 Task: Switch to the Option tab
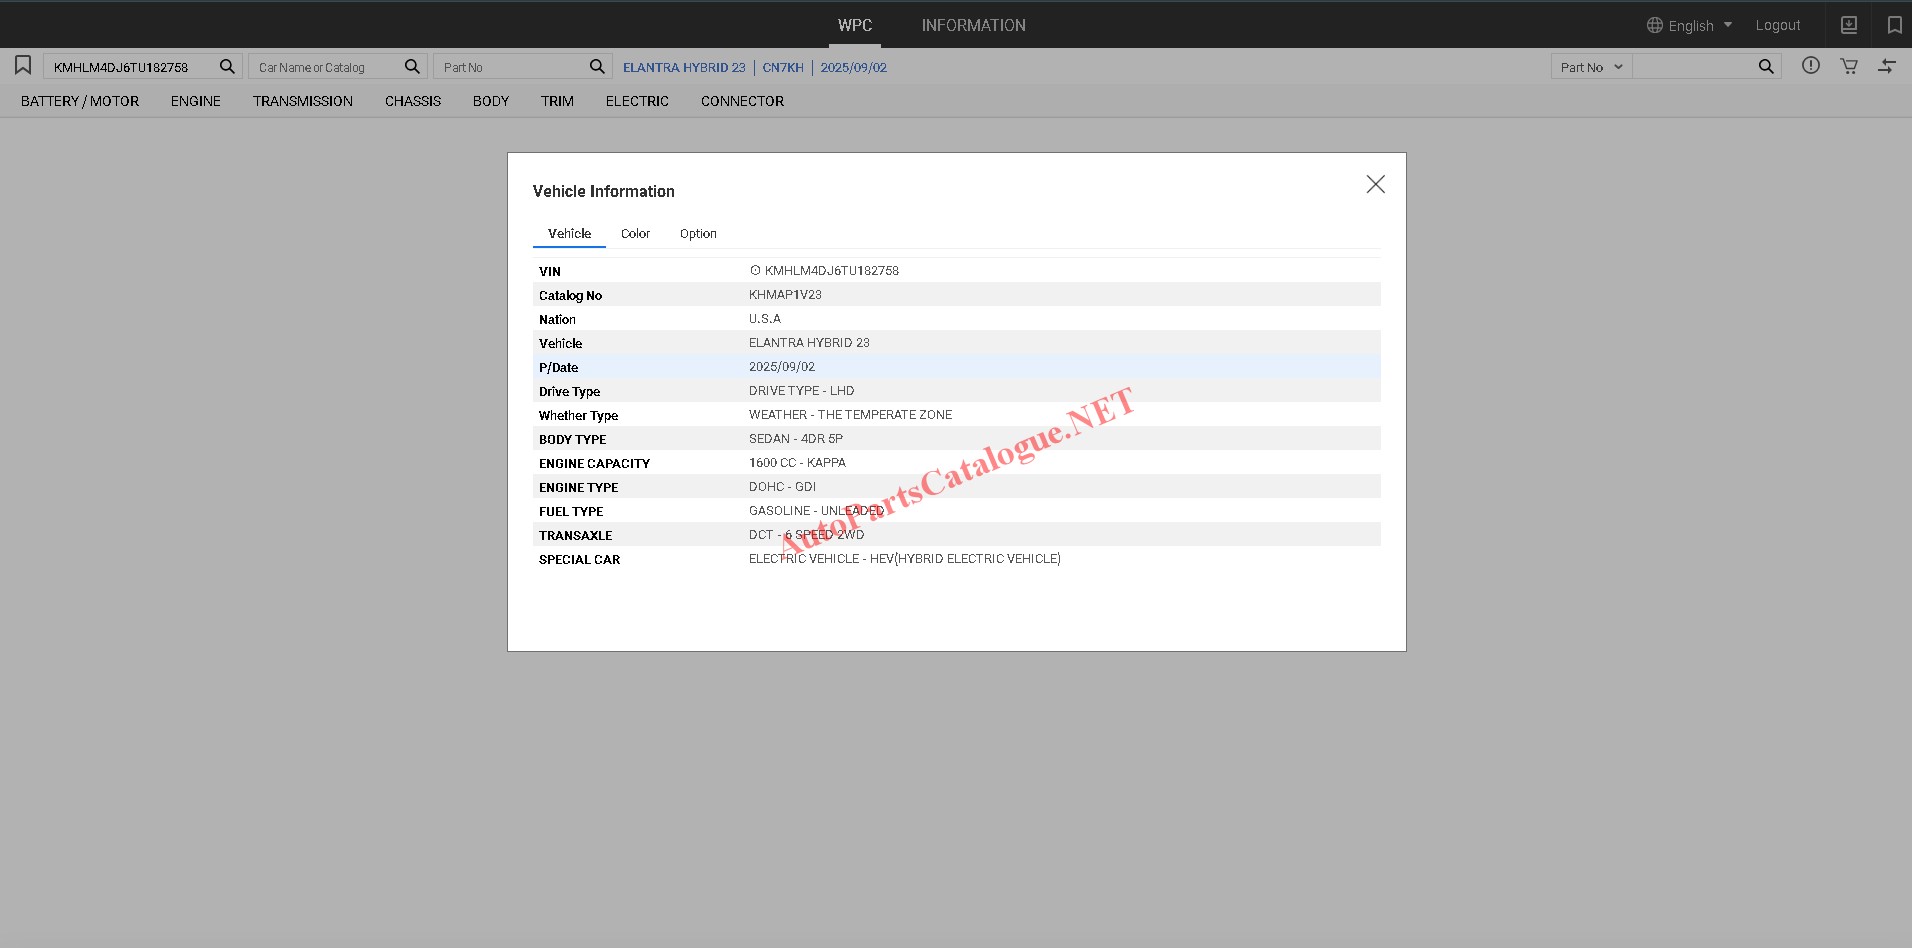tap(698, 234)
